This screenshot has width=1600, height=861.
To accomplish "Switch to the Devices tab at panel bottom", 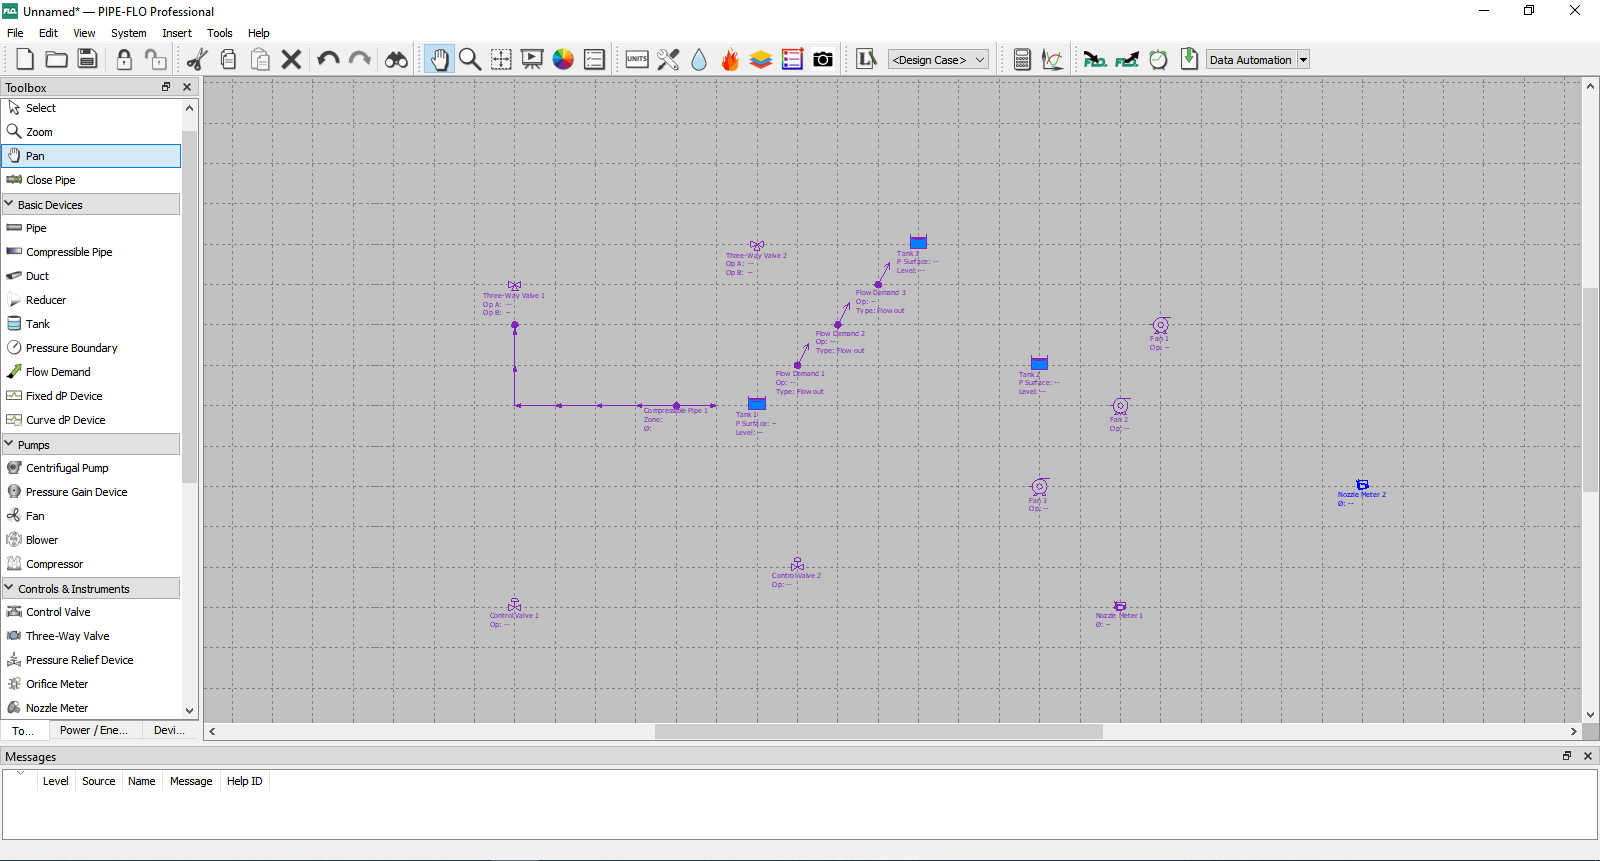I will (169, 730).
